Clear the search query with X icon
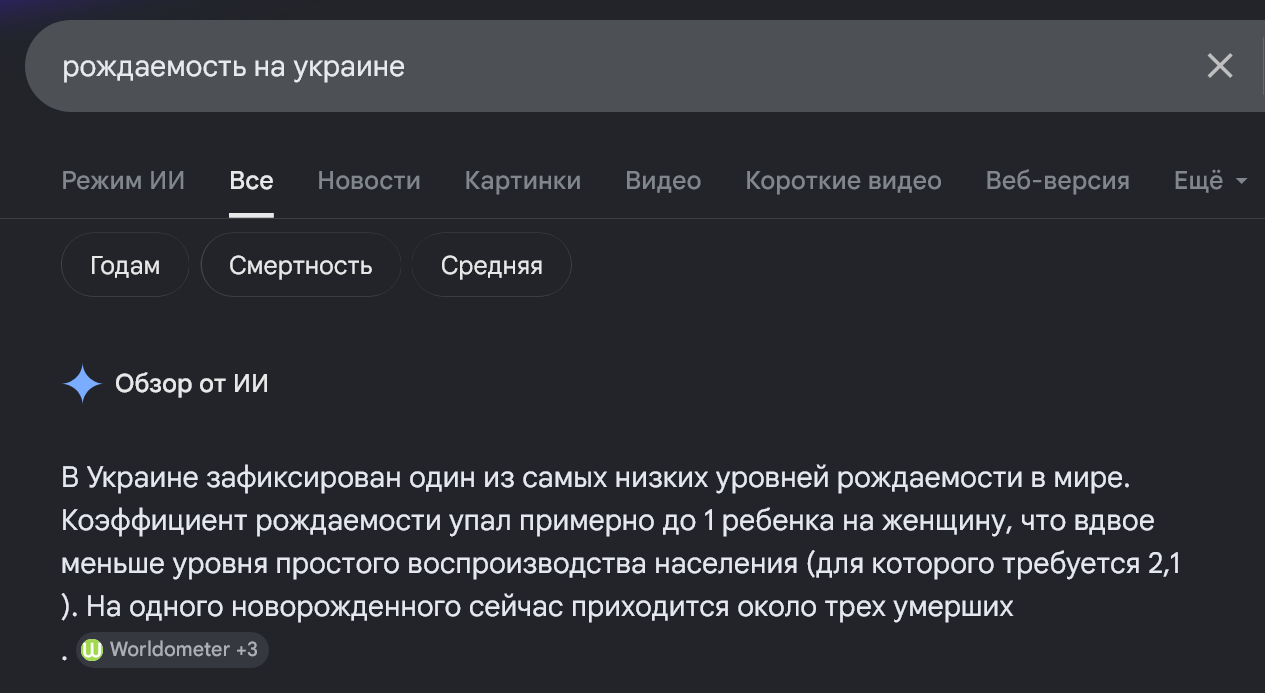This screenshot has height=693, width=1265. [x=1220, y=66]
